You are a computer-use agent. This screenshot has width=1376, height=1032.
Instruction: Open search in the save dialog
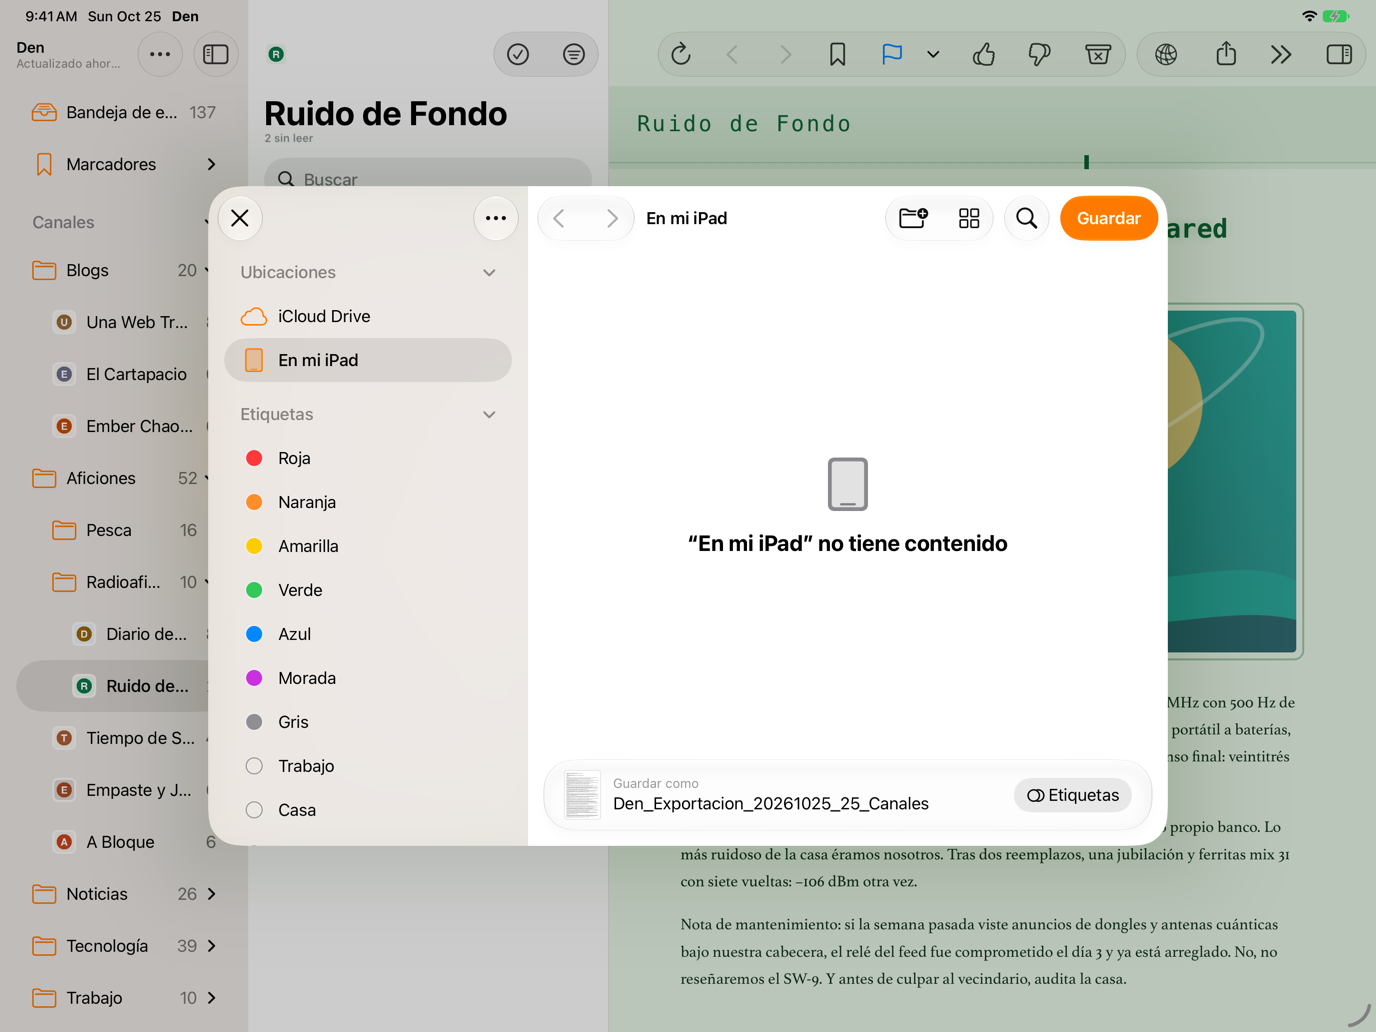[x=1026, y=218]
